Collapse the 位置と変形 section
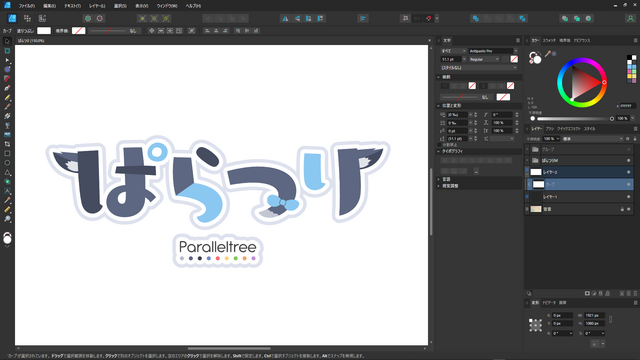The width and height of the screenshot is (640, 360). click(439, 105)
